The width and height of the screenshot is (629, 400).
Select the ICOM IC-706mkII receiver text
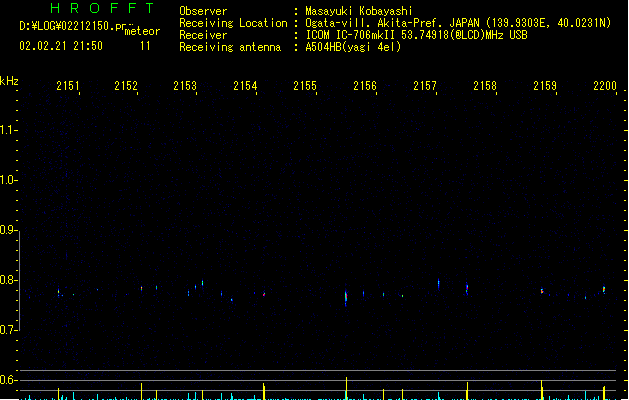coord(416,35)
